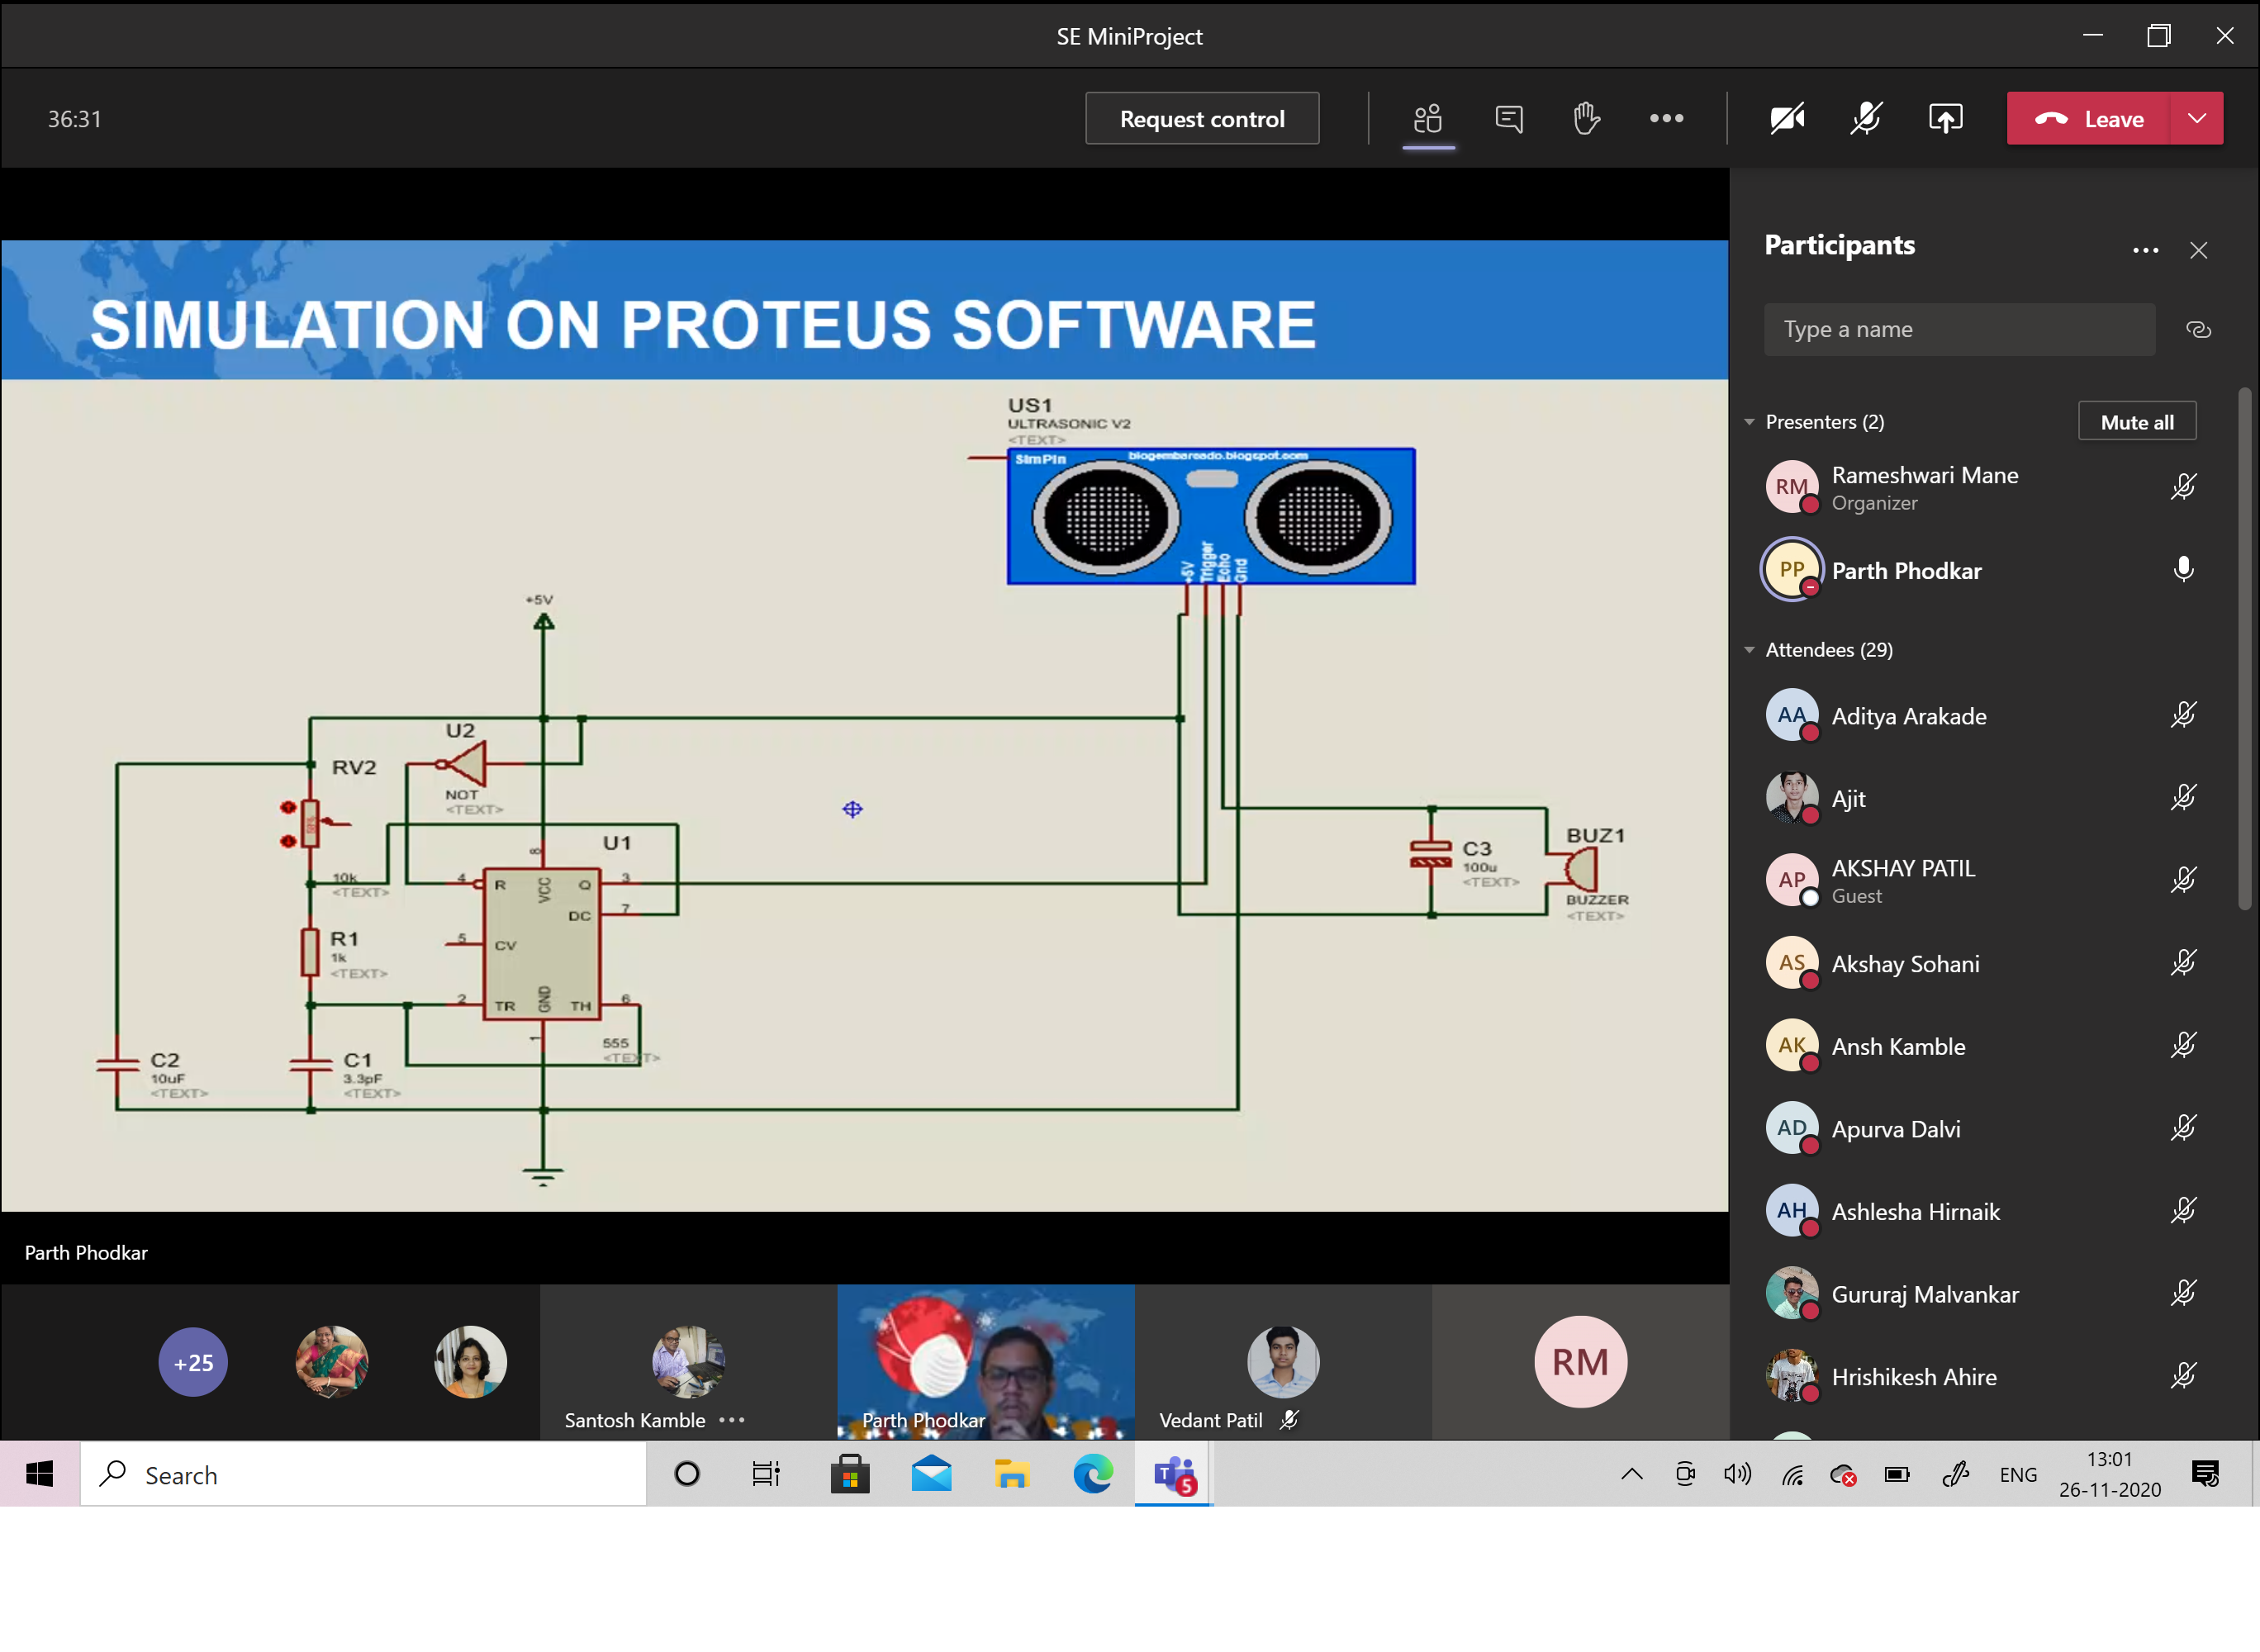Collapse the Attendees section
The image size is (2260, 1652).
(1750, 650)
